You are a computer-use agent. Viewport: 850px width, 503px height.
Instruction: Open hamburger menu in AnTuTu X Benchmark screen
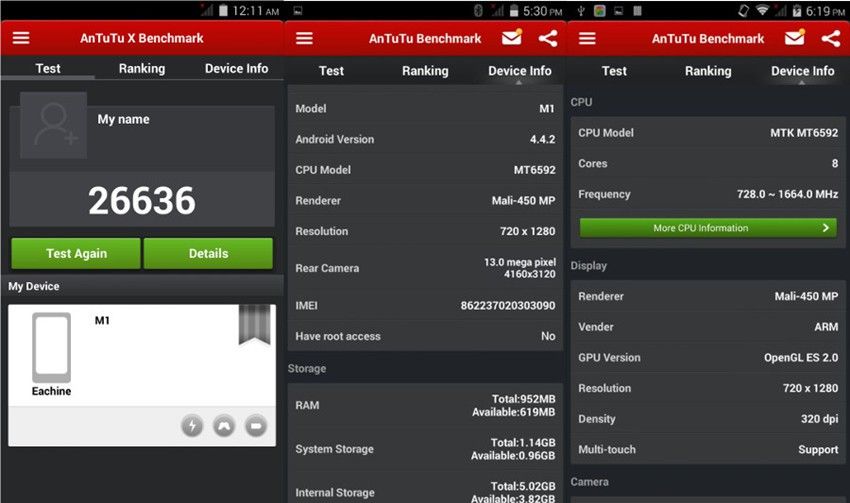point(21,38)
